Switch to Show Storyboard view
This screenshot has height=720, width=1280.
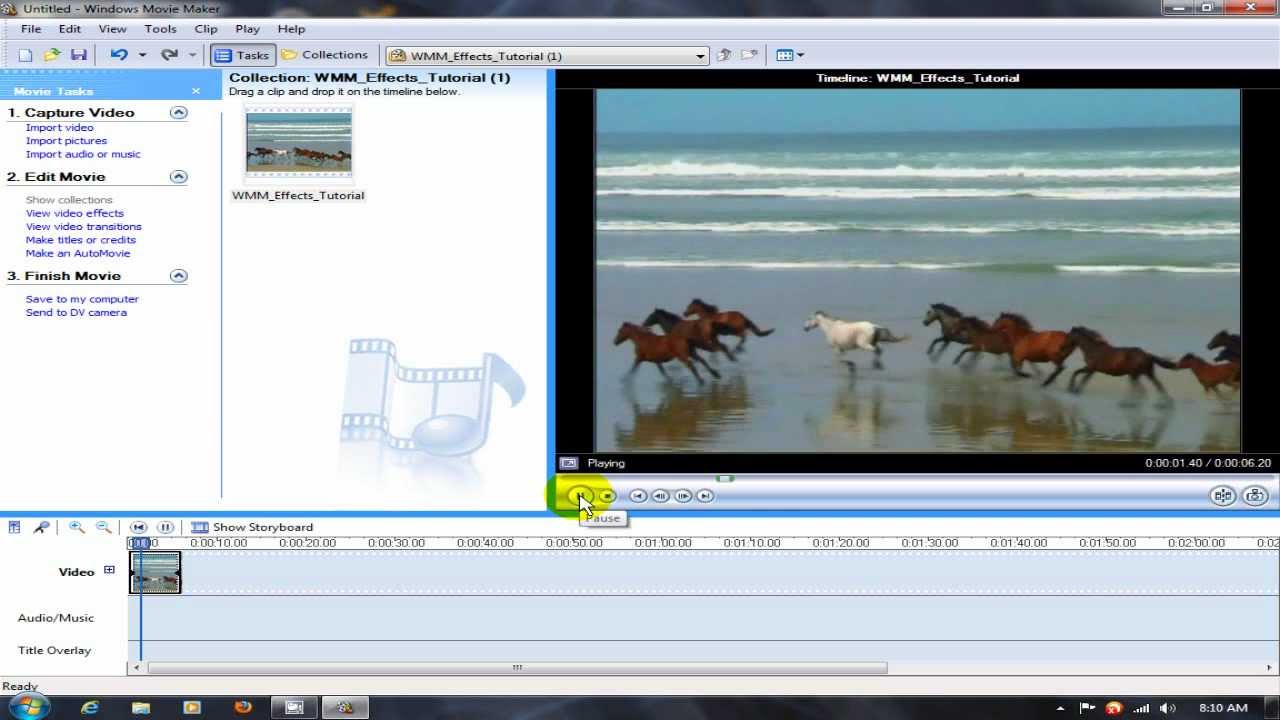[x=252, y=527]
